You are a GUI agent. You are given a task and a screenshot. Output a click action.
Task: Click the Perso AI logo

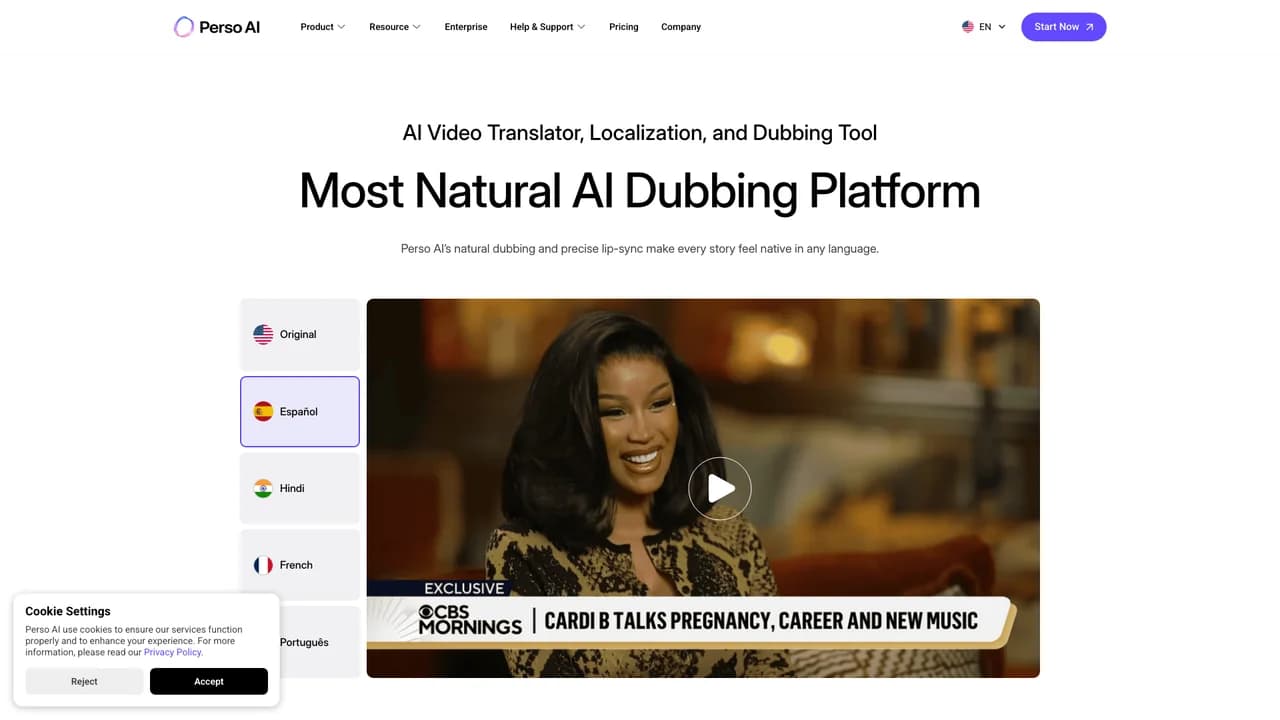point(217,27)
